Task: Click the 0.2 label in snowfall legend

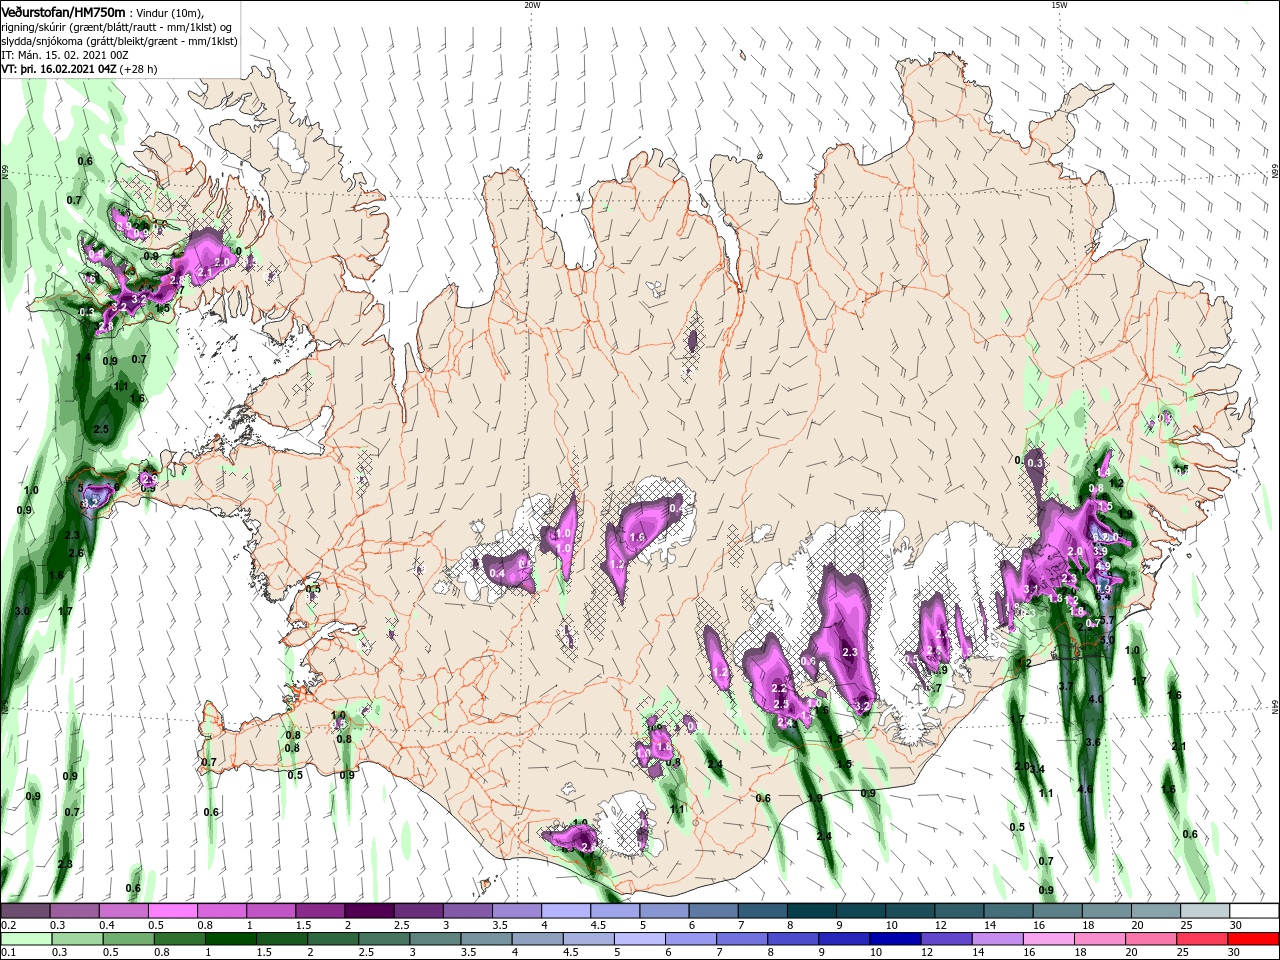Action: point(8,925)
